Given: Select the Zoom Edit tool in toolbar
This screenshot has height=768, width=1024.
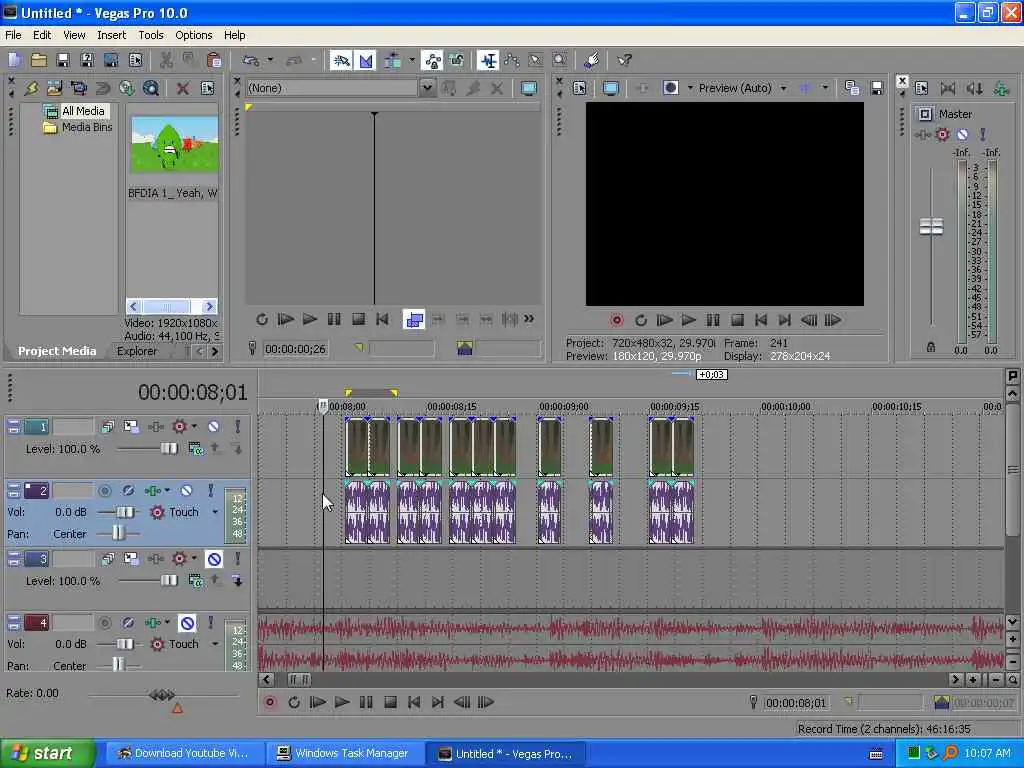Looking at the screenshot, I should (x=560, y=61).
